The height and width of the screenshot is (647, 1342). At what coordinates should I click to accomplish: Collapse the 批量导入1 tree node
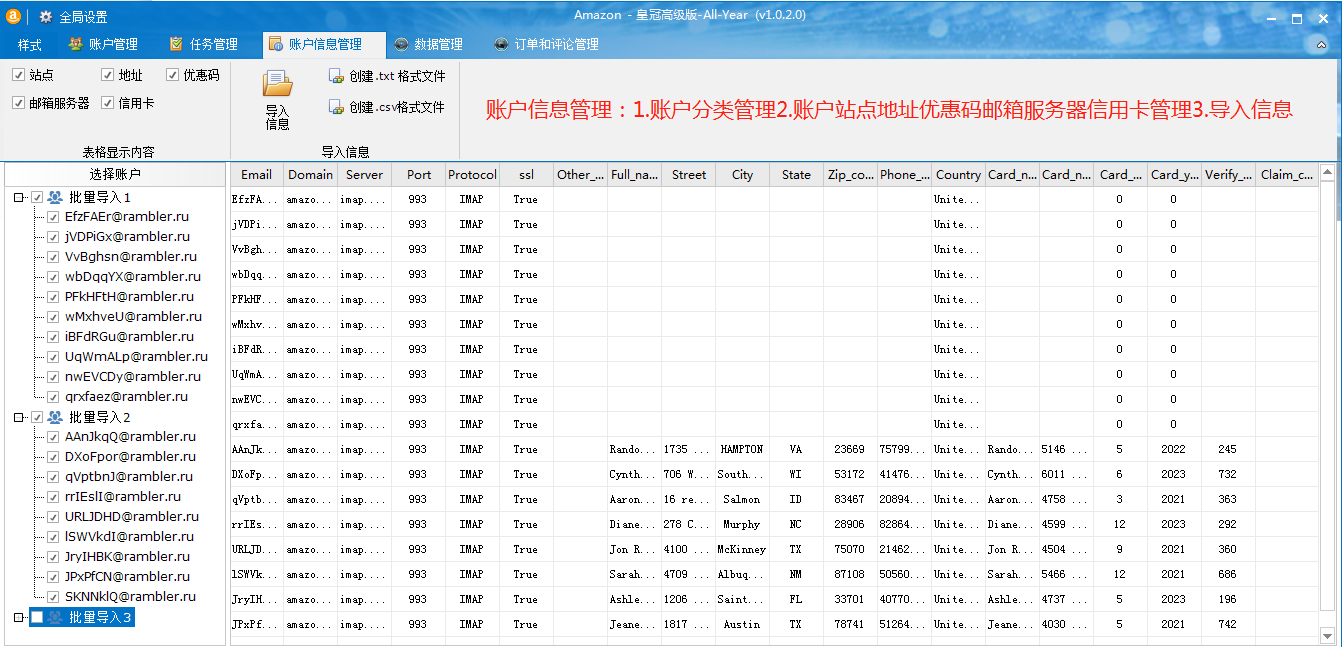point(19,197)
